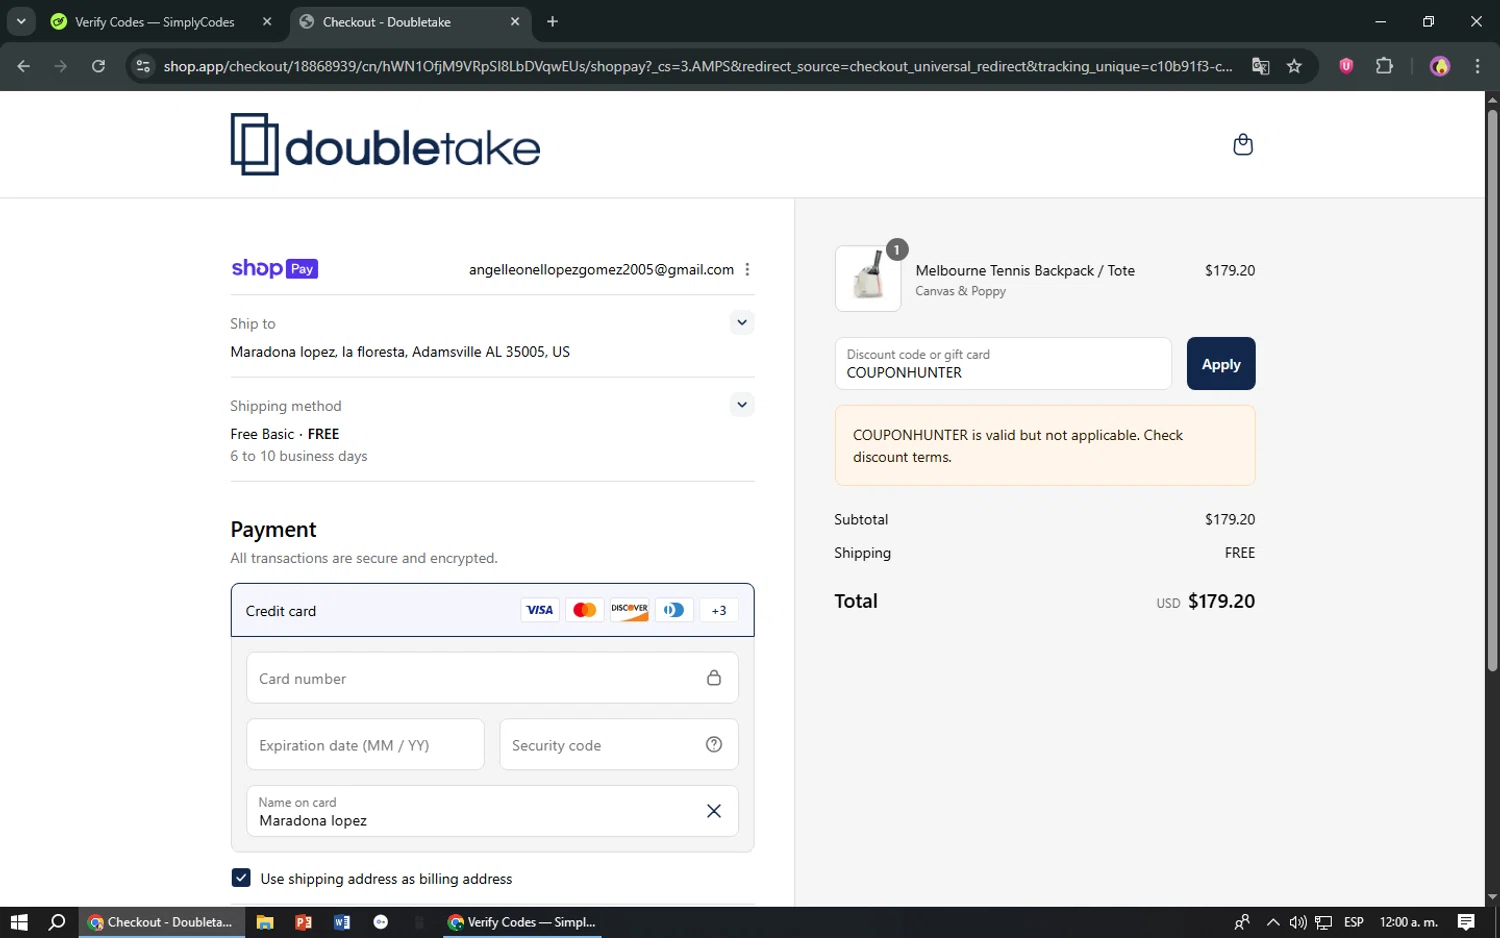Click the Shop Pay logo
This screenshot has width=1500, height=938.
click(274, 269)
